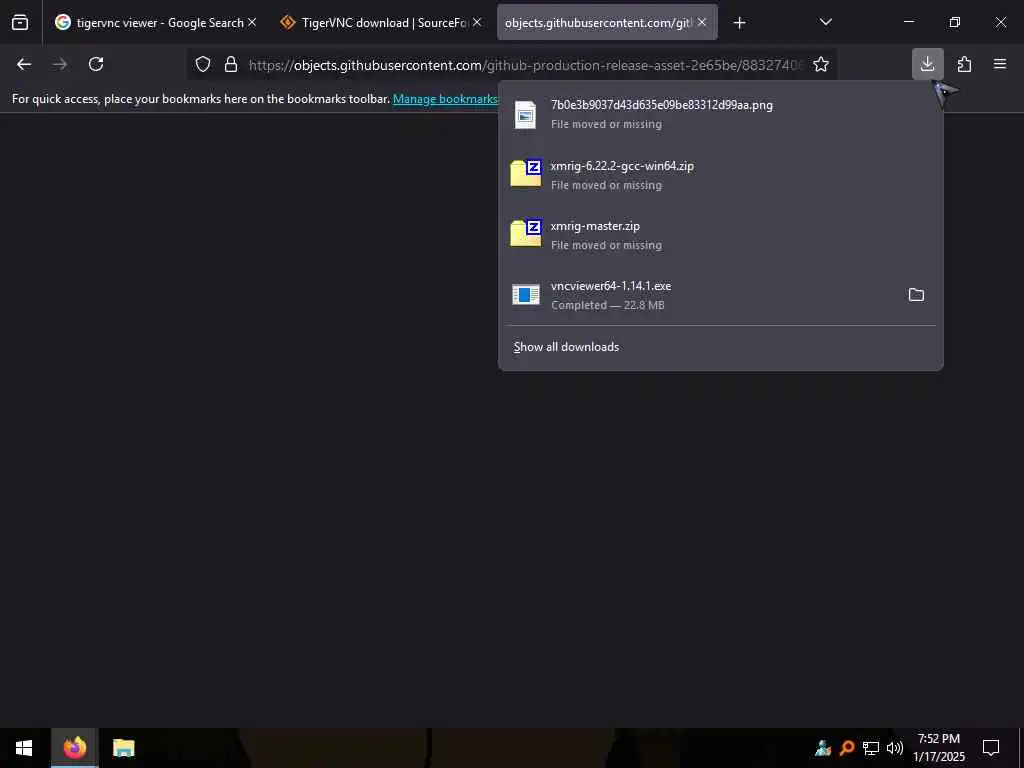This screenshot has height=768, width=1024.
Task: Open the volume speaker tray icon
Action: click(895, 748)
